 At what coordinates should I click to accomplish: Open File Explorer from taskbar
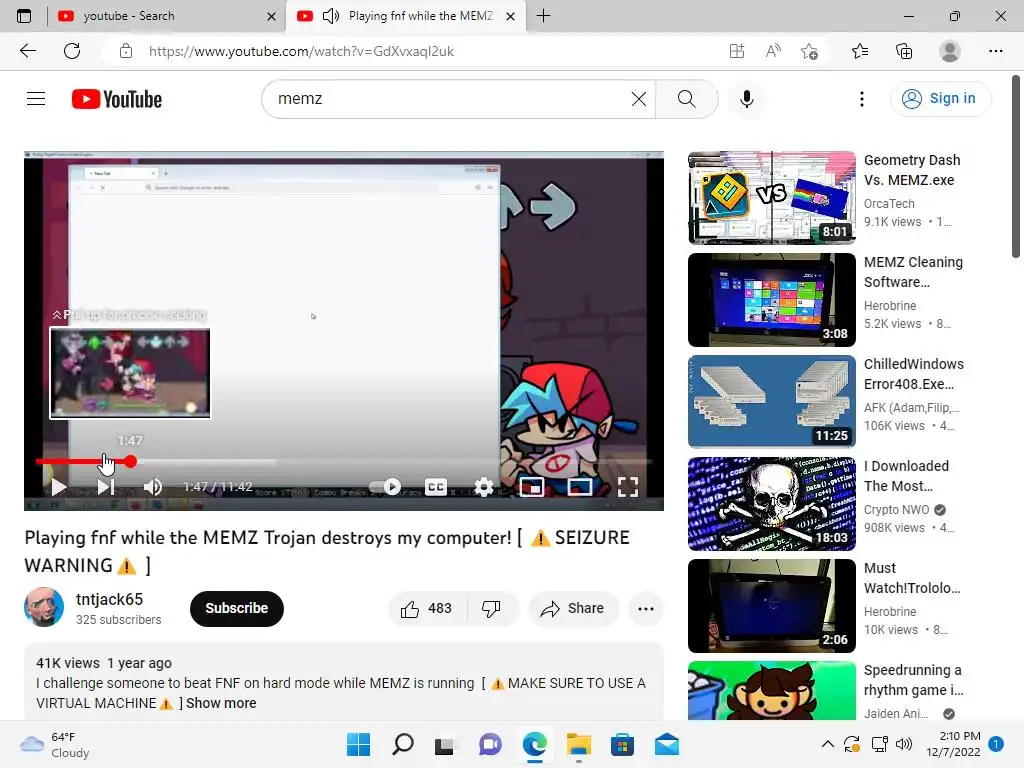[x=579, y=744]
